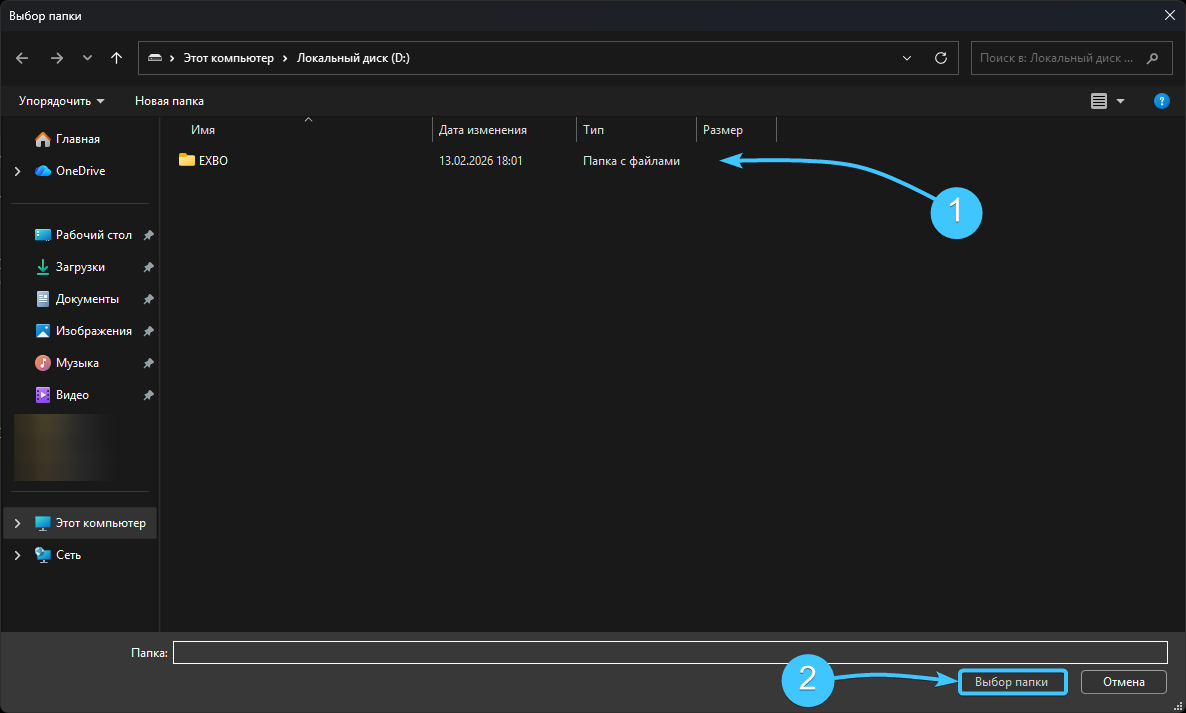Expand the OneDrive tree node
1186x713 pixels.
point(17,171)
